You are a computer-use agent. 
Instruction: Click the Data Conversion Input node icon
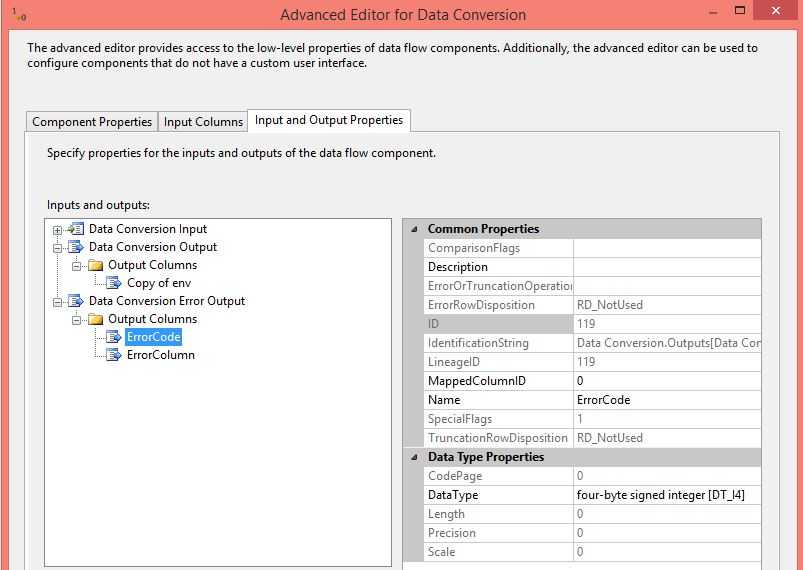click(76, 229)
